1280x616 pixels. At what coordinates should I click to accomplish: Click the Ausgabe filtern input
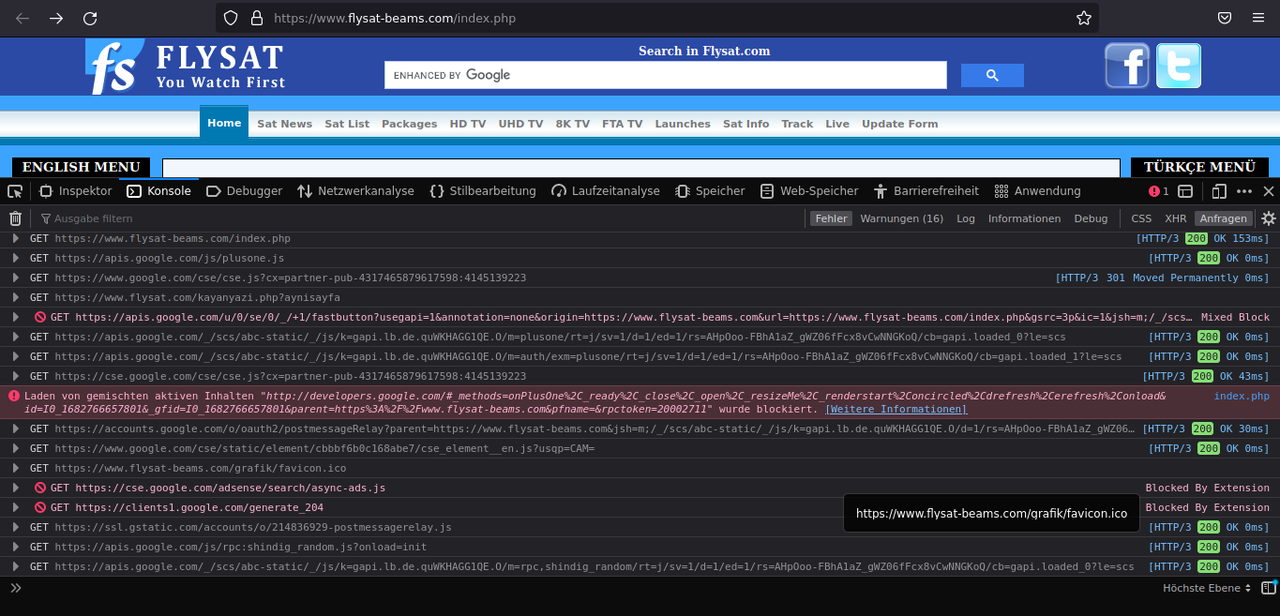[420, 218]
